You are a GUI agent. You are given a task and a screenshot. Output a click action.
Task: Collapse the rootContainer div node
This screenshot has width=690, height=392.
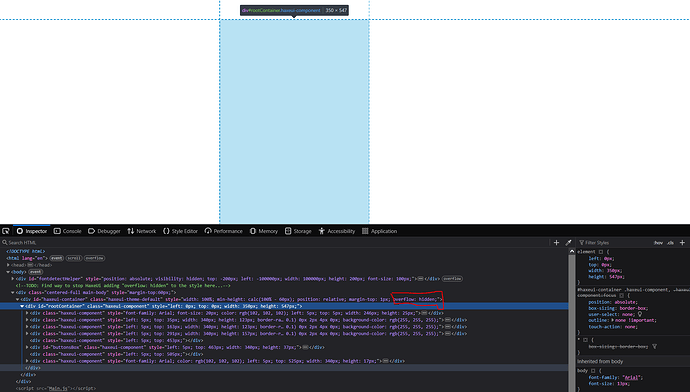point(22,306)
